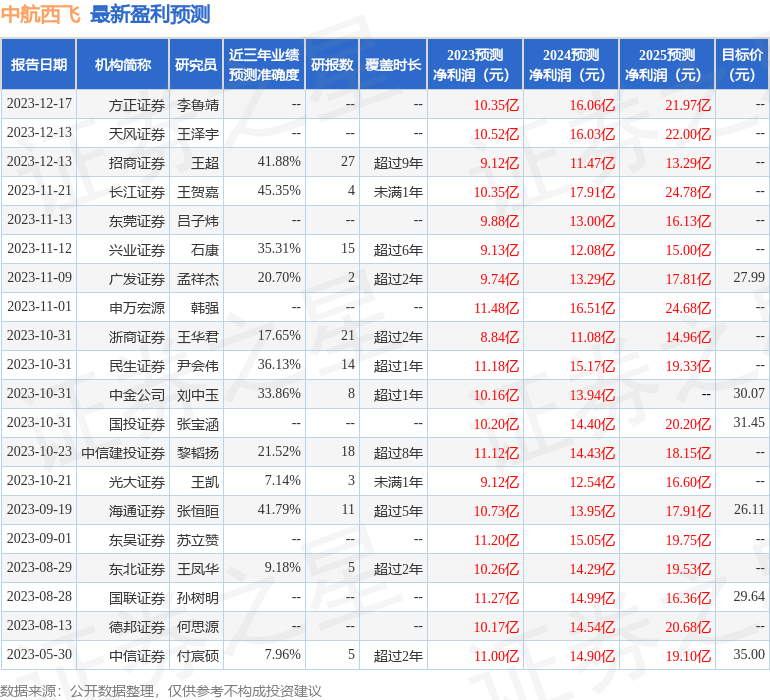Click researcher name 张恒晅

point(198,511)
